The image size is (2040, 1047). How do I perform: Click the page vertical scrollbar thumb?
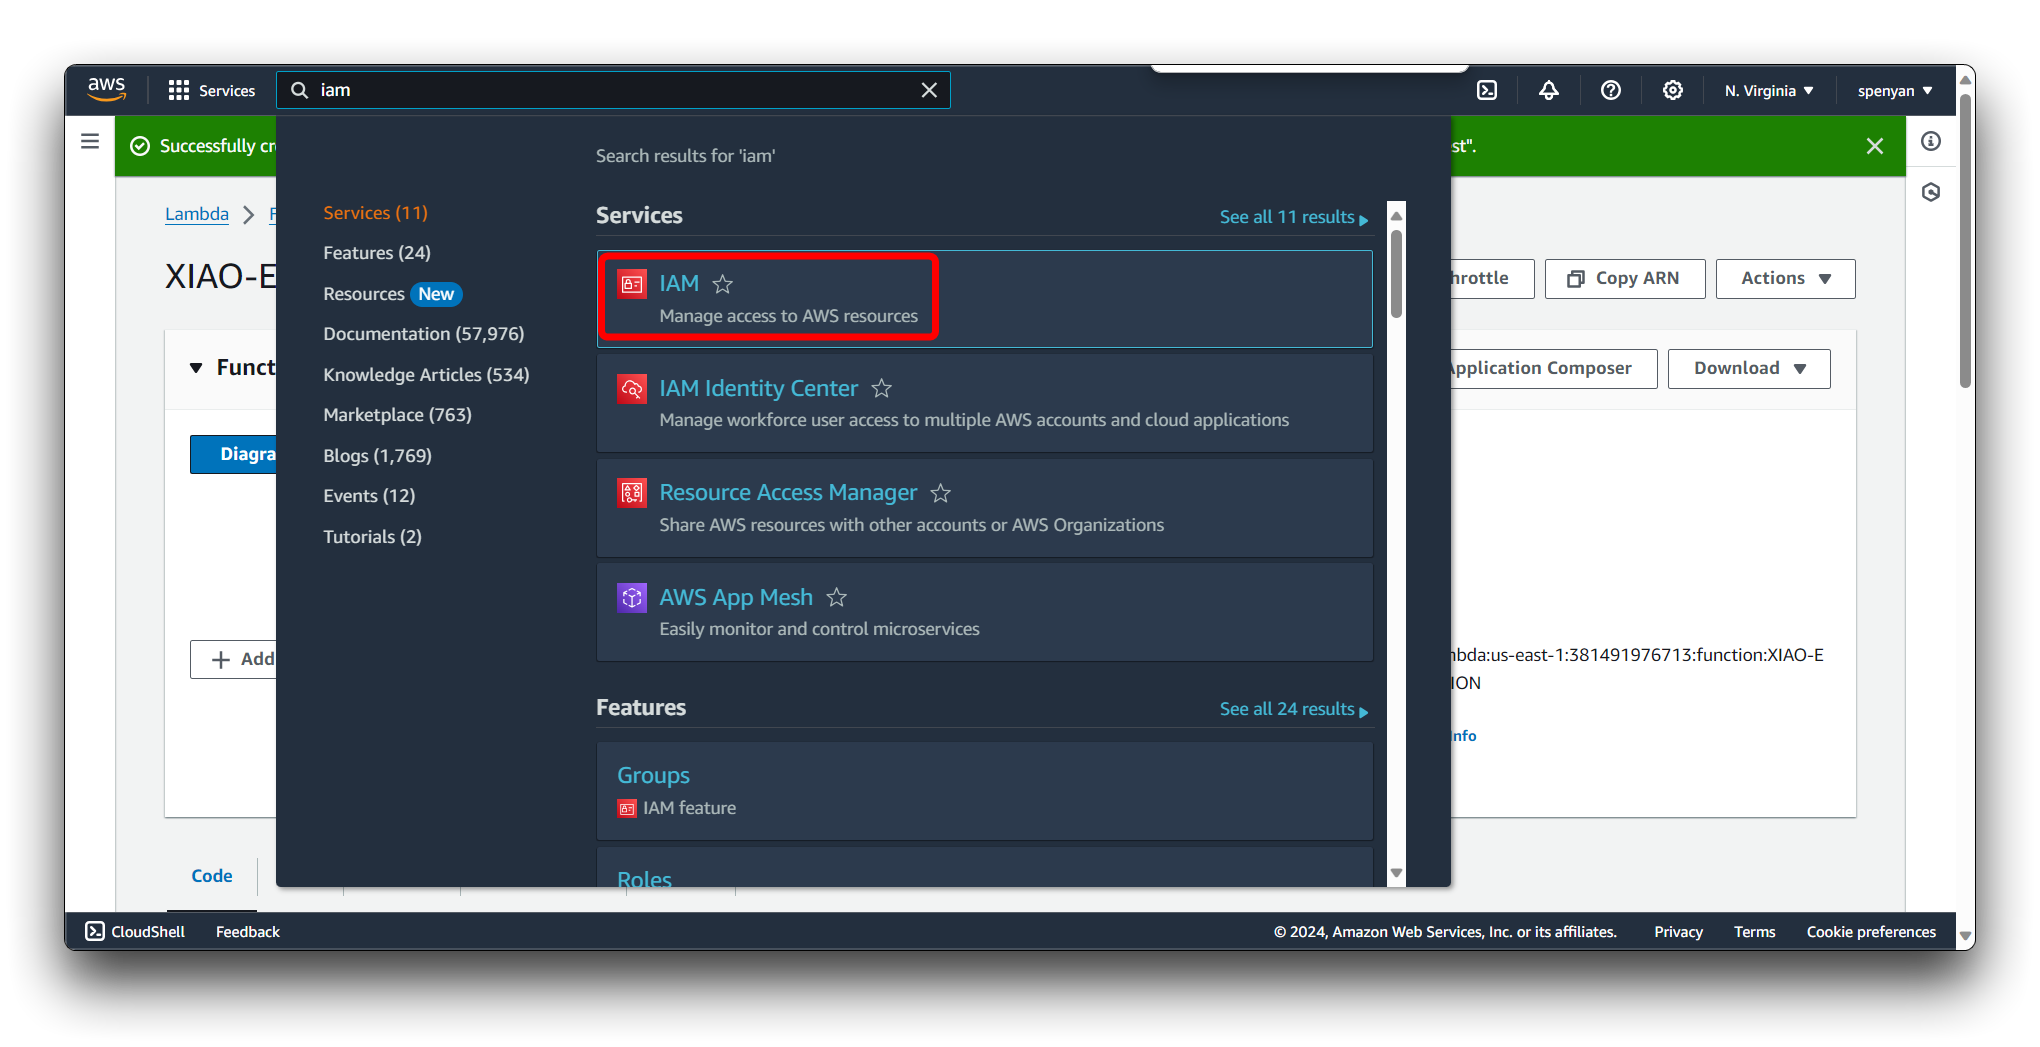click(1965, 242)
